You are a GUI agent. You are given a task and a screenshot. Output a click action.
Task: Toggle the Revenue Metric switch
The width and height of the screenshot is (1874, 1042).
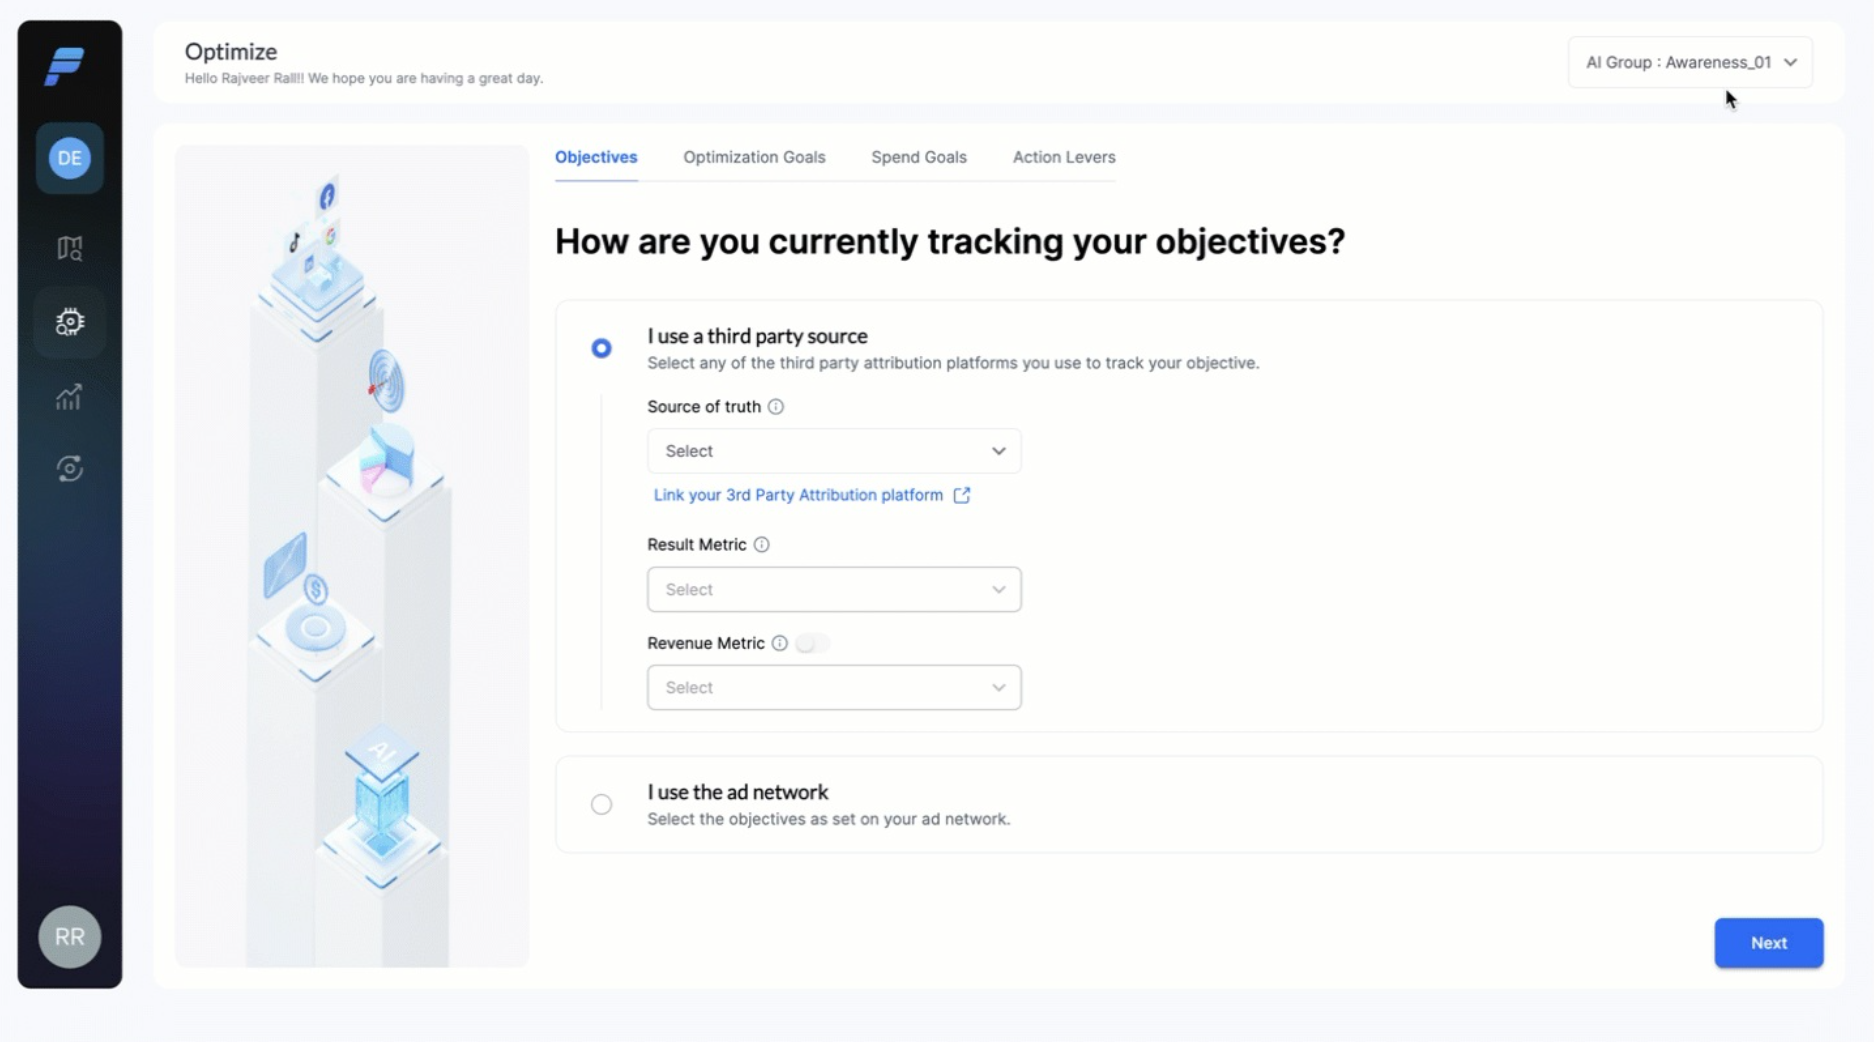tap(812, 643)
